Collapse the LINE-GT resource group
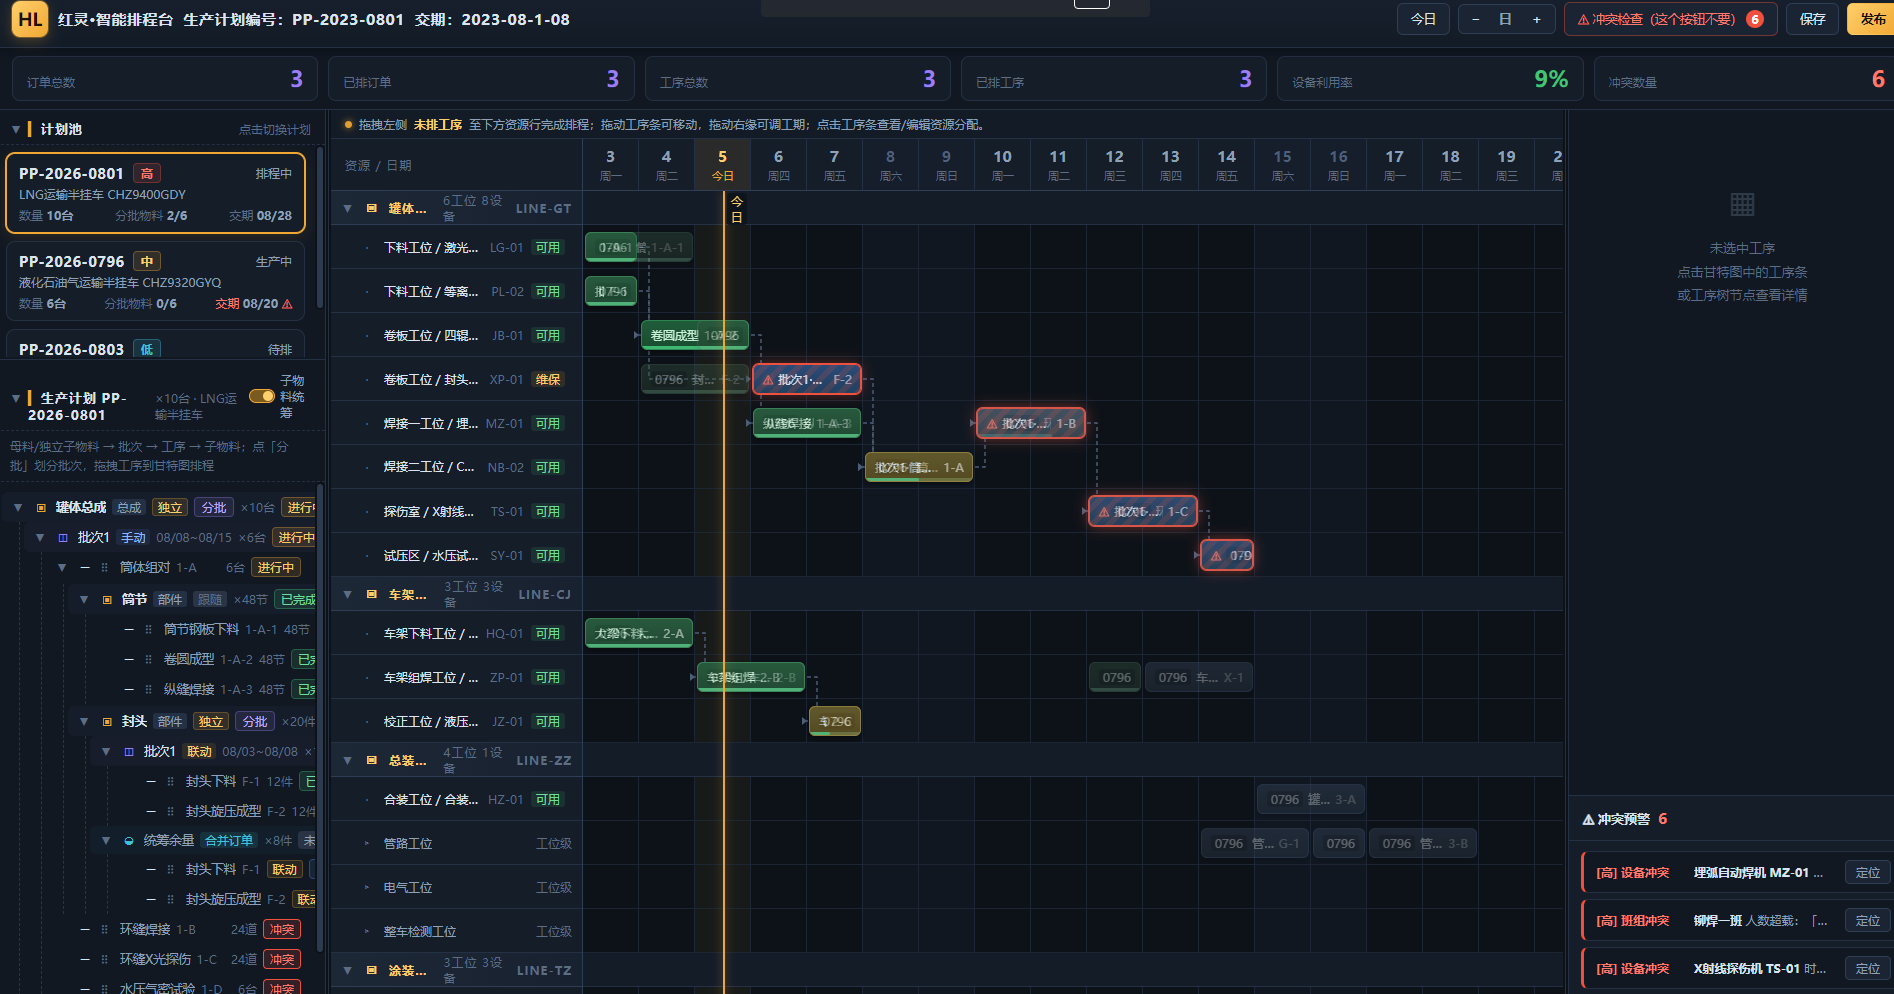 348,209
